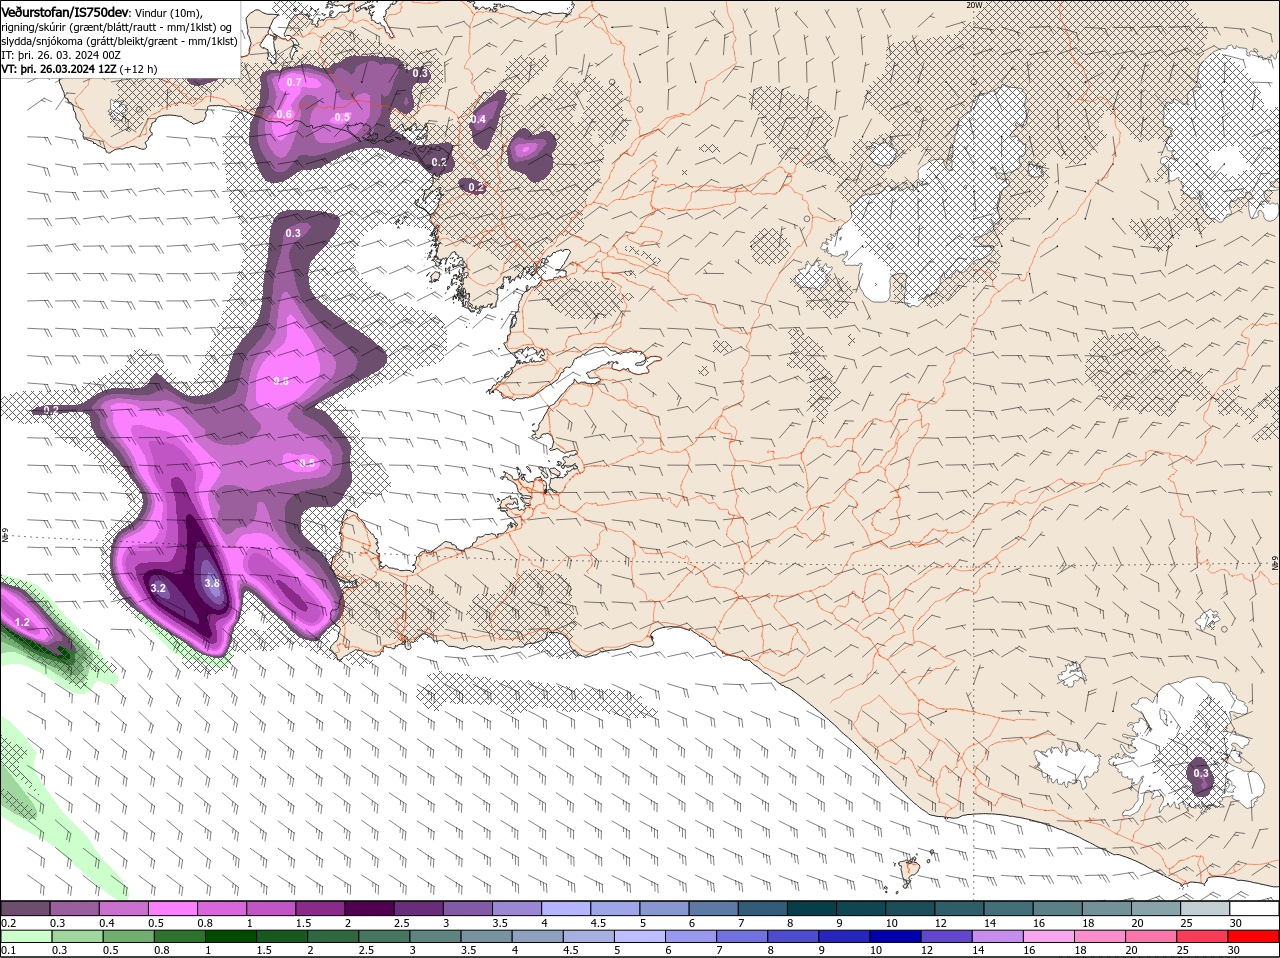Screen dimensions: 1280x958
Task: Click the 3.8 snowfall maximum label
Action: coord(211,583)
